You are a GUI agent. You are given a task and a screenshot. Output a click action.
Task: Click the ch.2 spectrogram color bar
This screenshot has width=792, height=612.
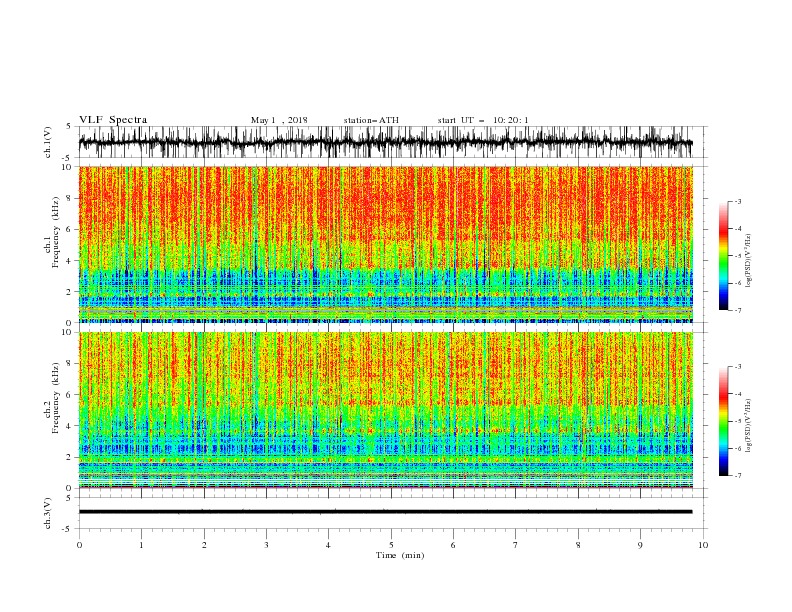tap(723, 421)
